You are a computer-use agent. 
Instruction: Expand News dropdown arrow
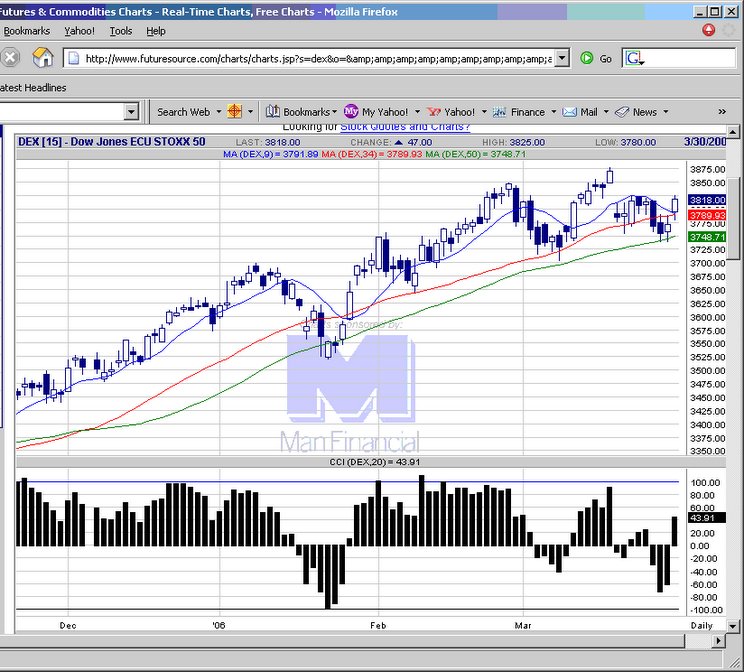coord(666,112)
